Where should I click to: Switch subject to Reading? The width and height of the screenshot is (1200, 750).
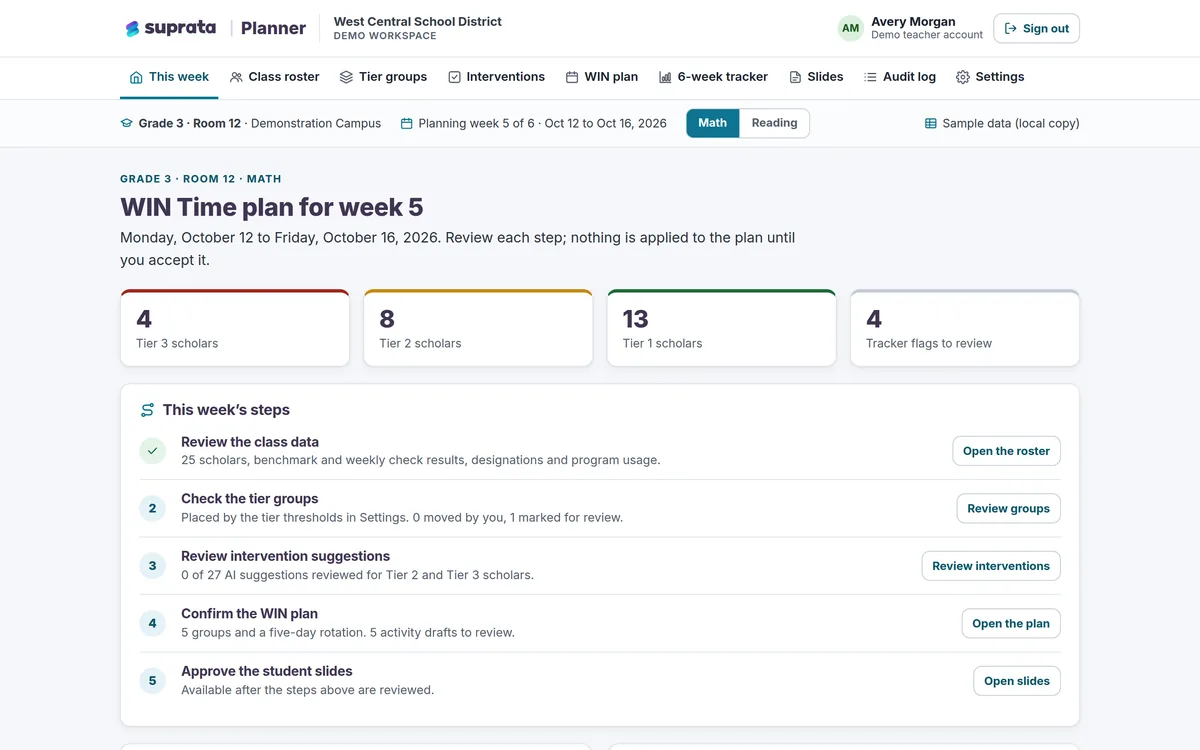pos(775,123)
